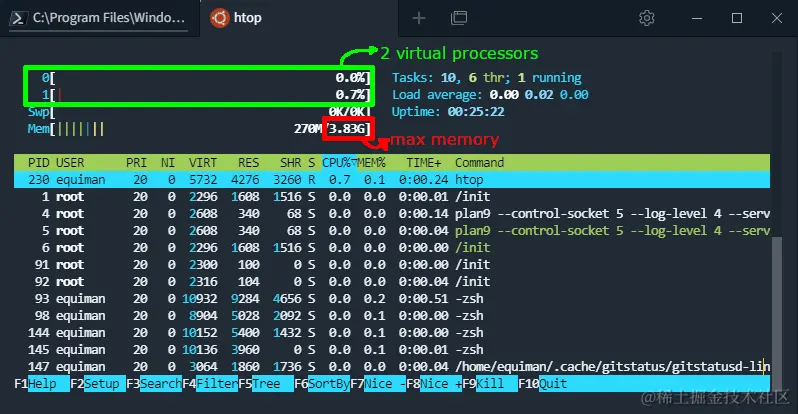Viewport: 798px width, 414px height.
Task: Open F2 Setup in the htop footer
Action: [98, 383]
